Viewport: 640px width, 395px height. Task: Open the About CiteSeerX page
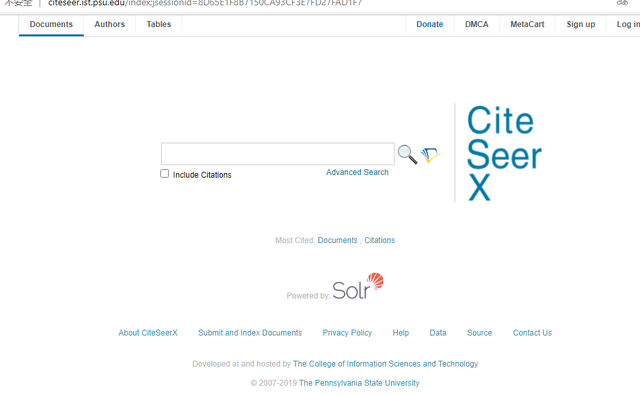tap(148, 333)
